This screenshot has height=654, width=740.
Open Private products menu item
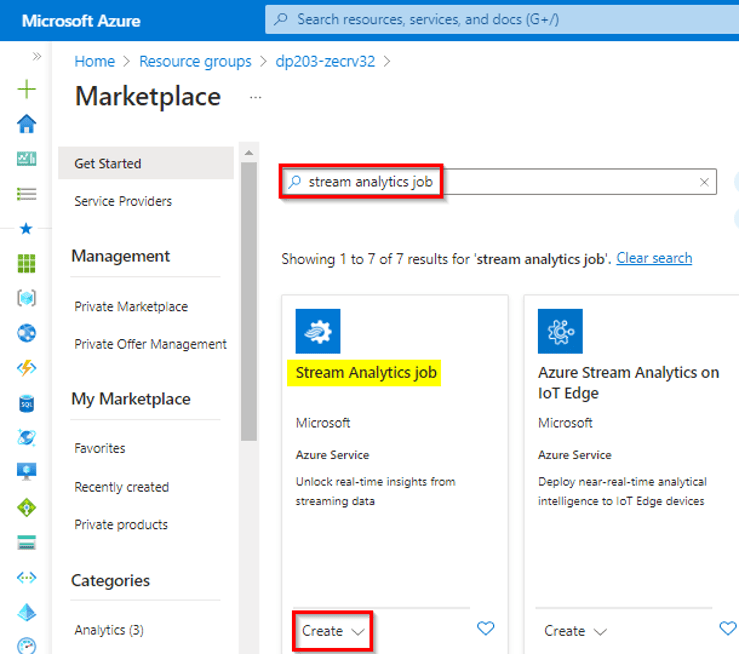(121, 525)
